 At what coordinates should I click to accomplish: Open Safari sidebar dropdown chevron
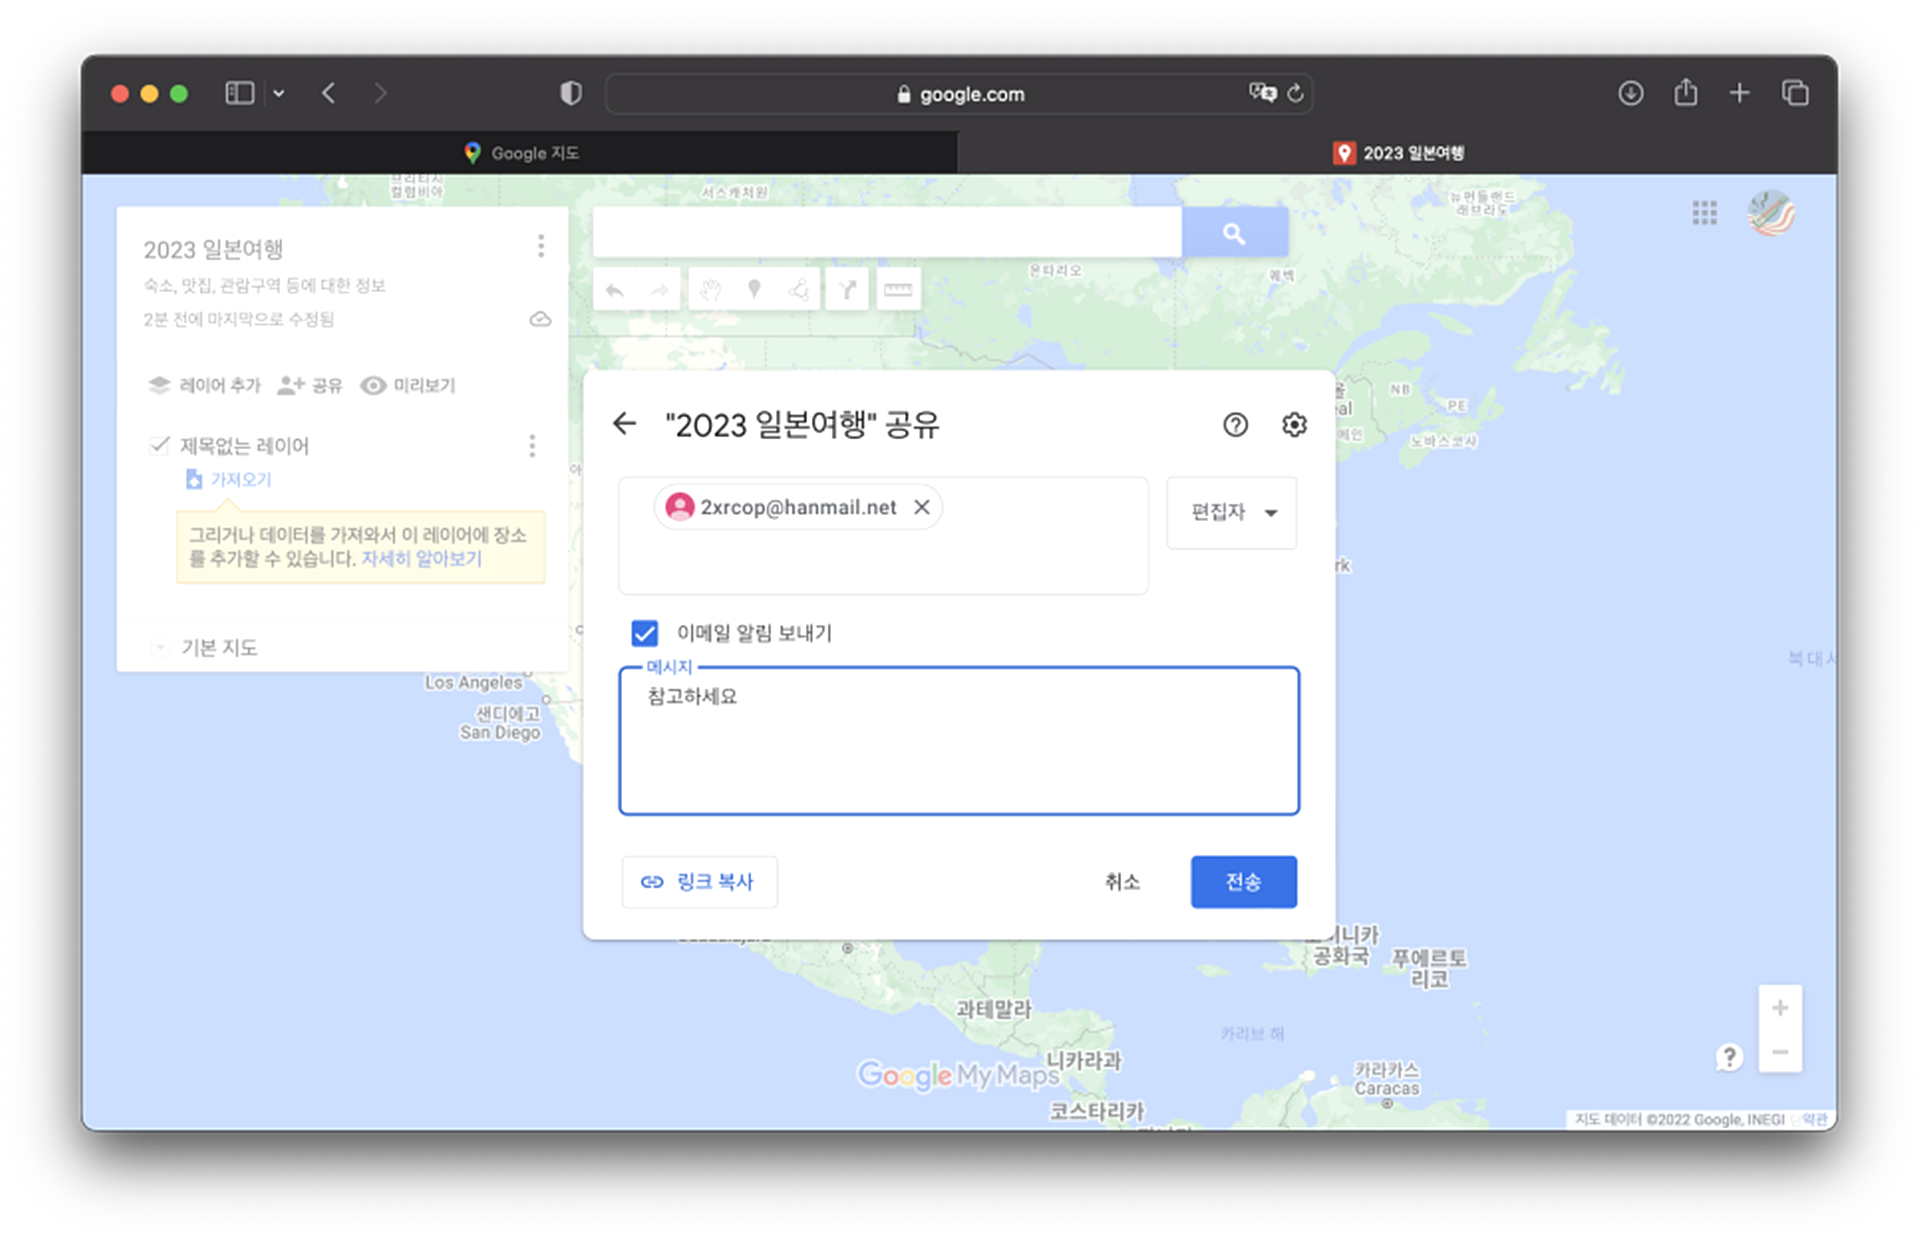pos(279,93)
